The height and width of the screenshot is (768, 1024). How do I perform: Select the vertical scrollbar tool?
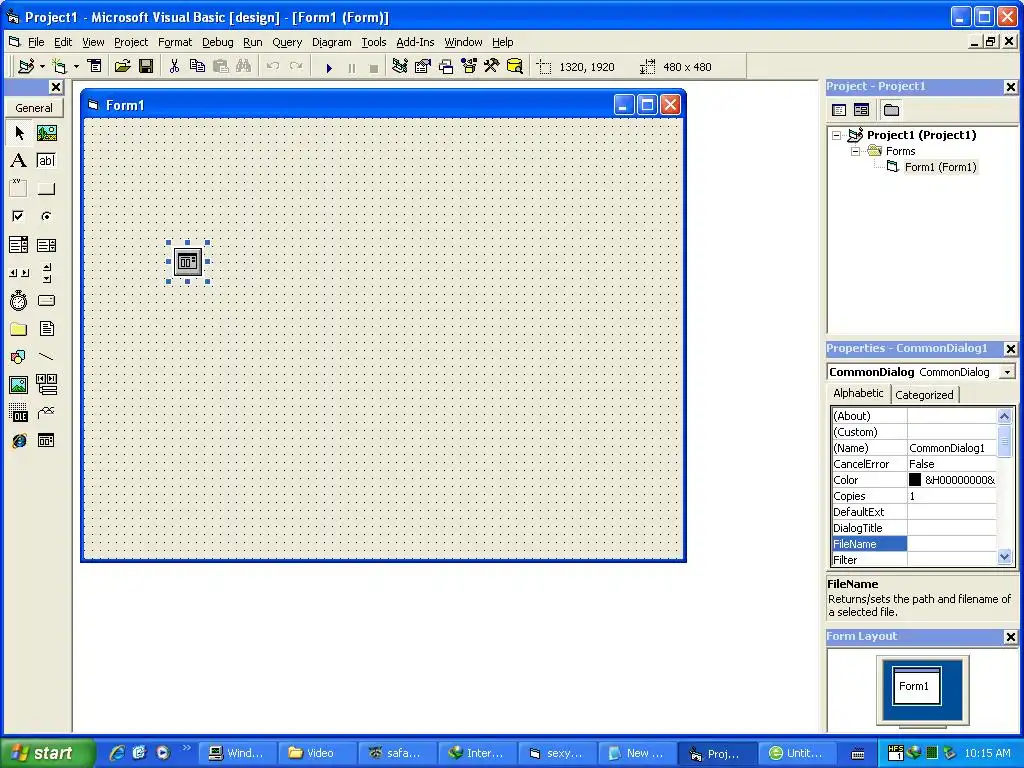coord(46,273)
